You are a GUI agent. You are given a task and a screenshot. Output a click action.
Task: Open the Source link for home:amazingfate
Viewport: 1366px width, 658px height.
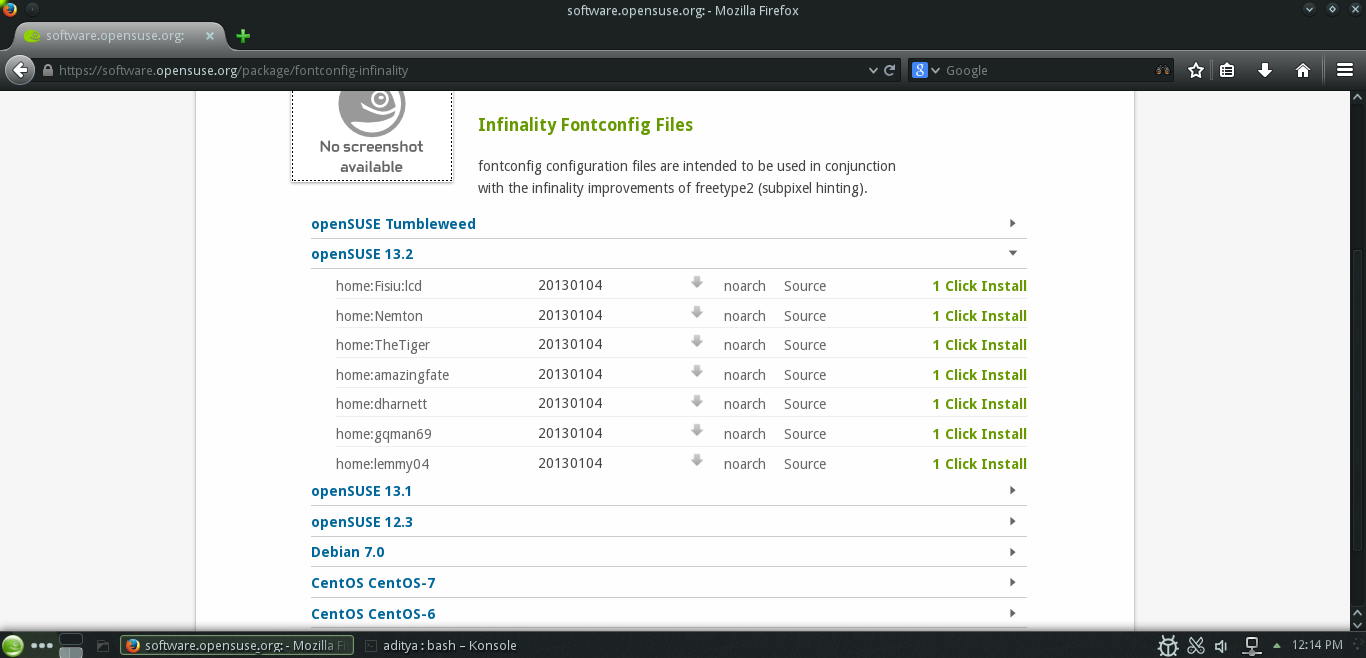(x=805, y=375)
